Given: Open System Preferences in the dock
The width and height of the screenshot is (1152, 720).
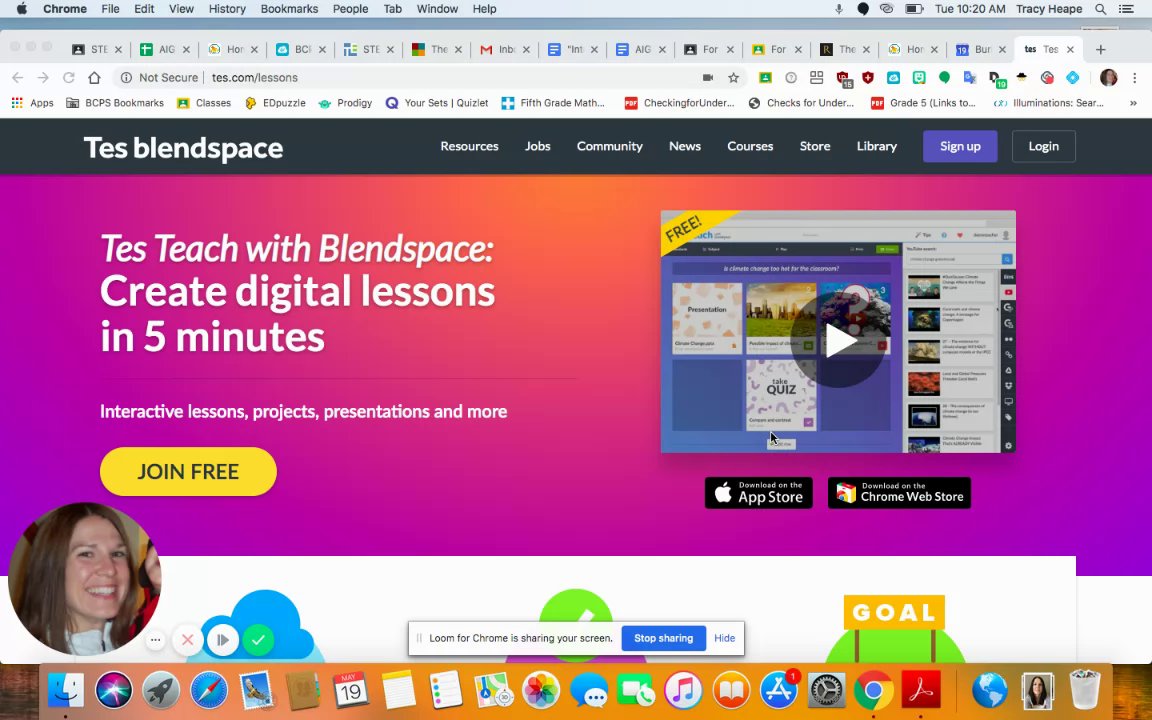Looking at the screenshot, I should (827, 691).
